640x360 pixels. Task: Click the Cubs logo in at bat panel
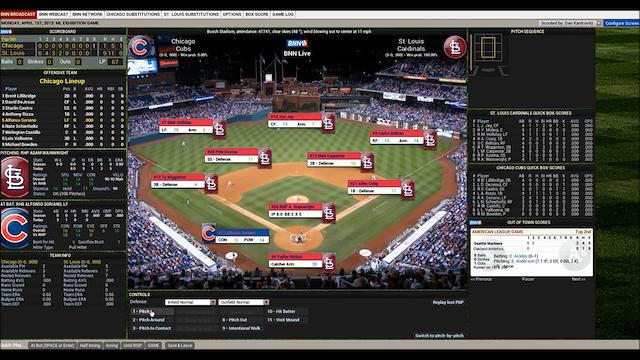coord(15,229)
